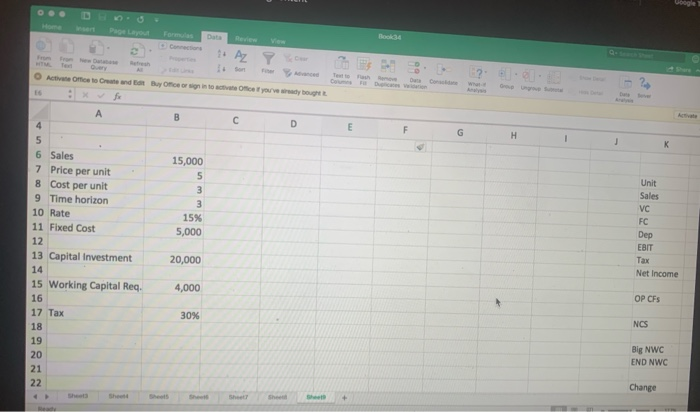The height and width of the screenshot is (412, 700).
Task: Open What-If Analysis menu
Action: (476, 78)
